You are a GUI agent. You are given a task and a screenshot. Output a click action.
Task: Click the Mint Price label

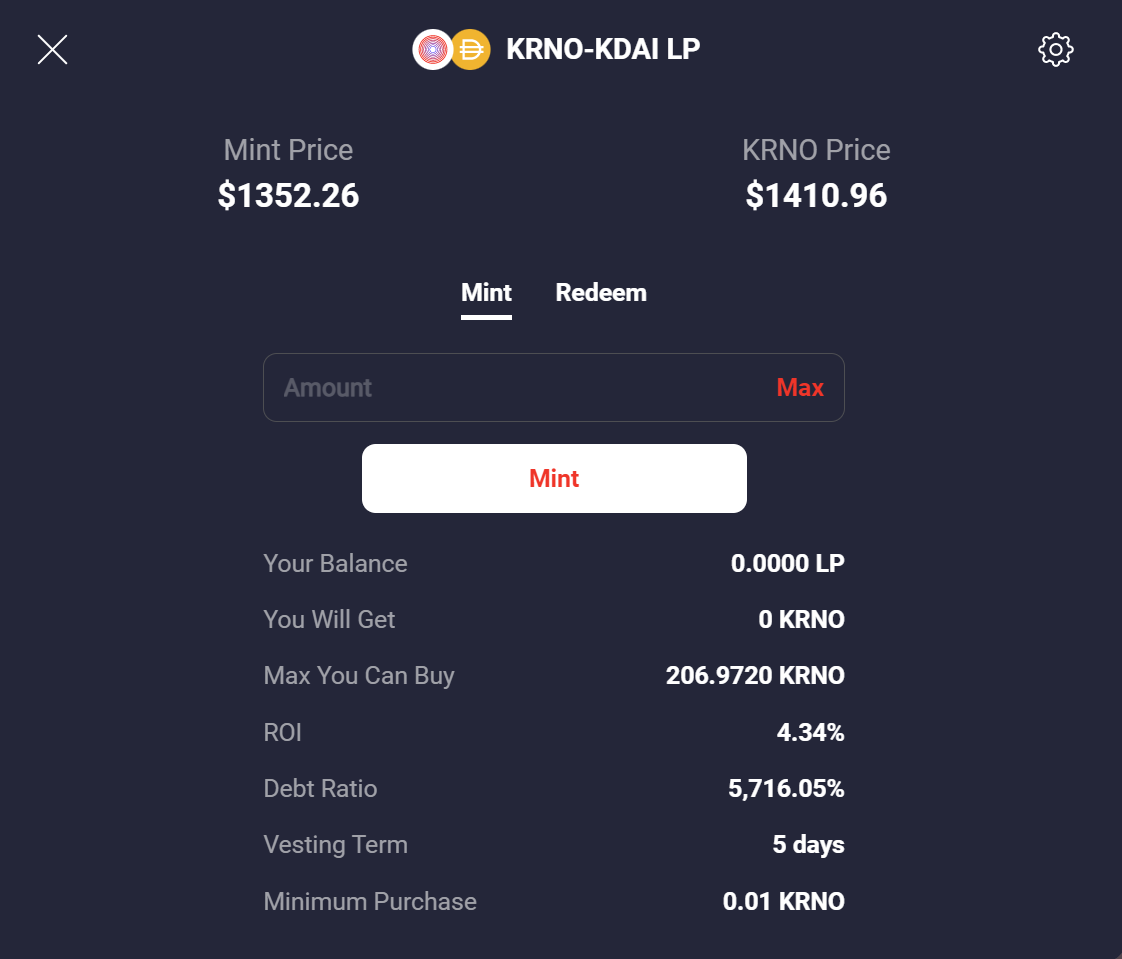pos(288,150)
